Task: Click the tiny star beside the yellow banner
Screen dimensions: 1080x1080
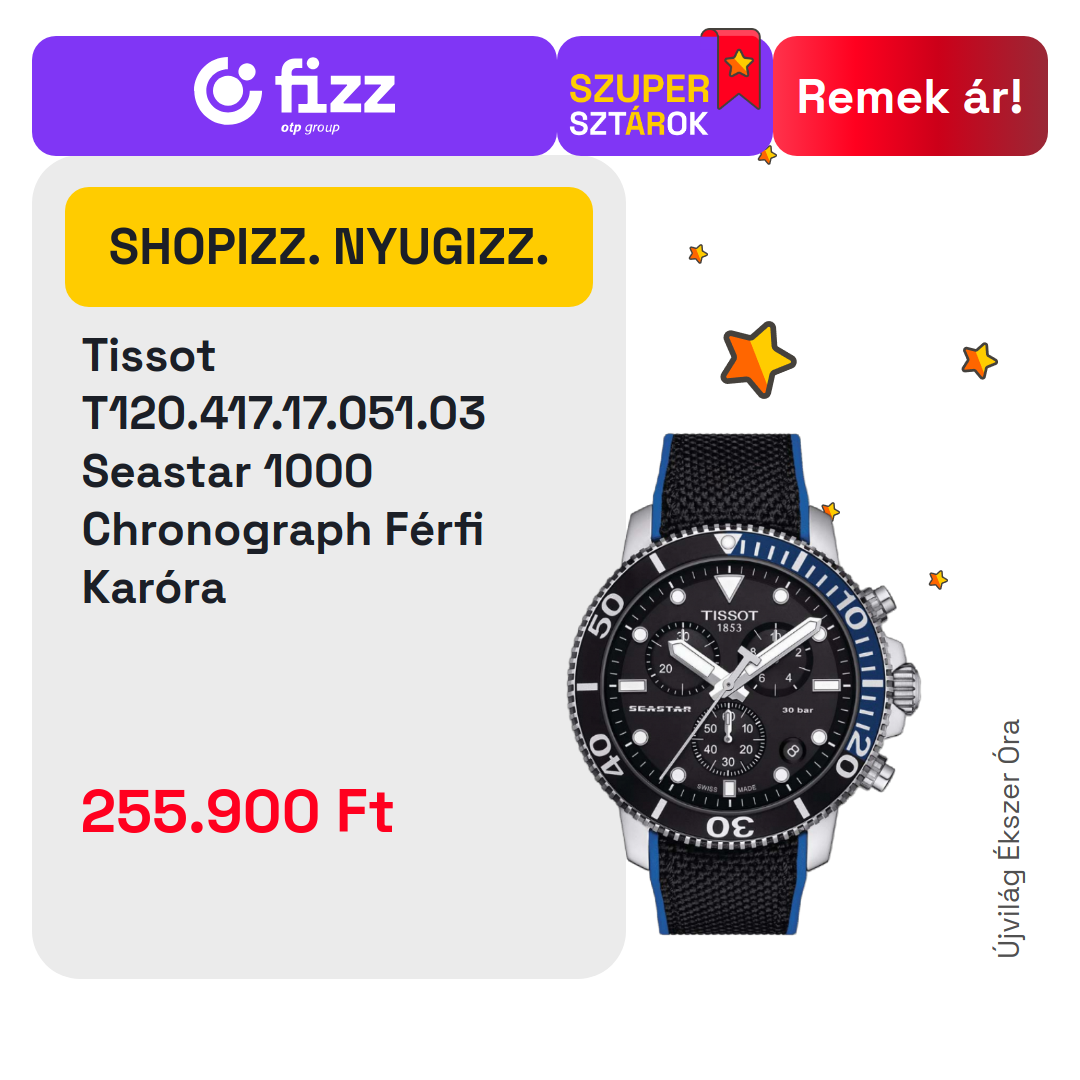Action: [698, 253]
